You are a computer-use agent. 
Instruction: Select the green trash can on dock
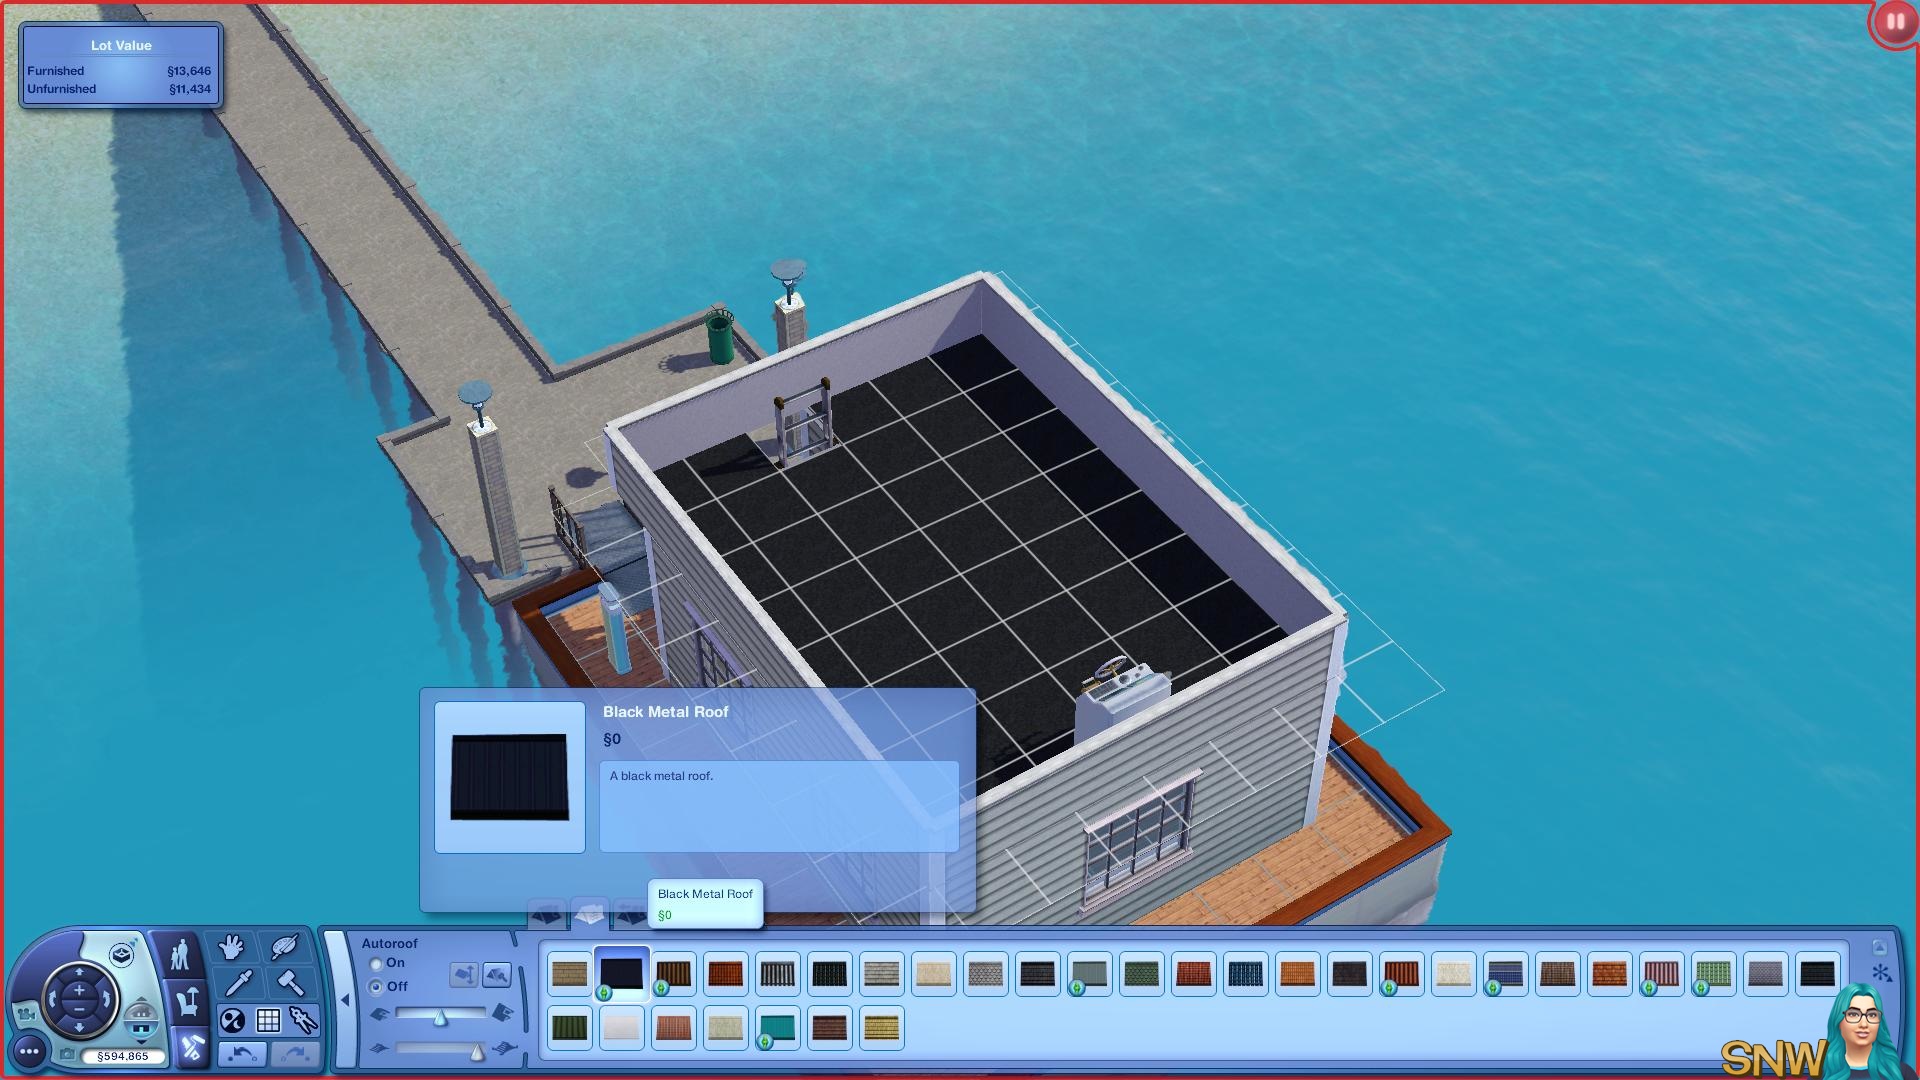point(720,336)
